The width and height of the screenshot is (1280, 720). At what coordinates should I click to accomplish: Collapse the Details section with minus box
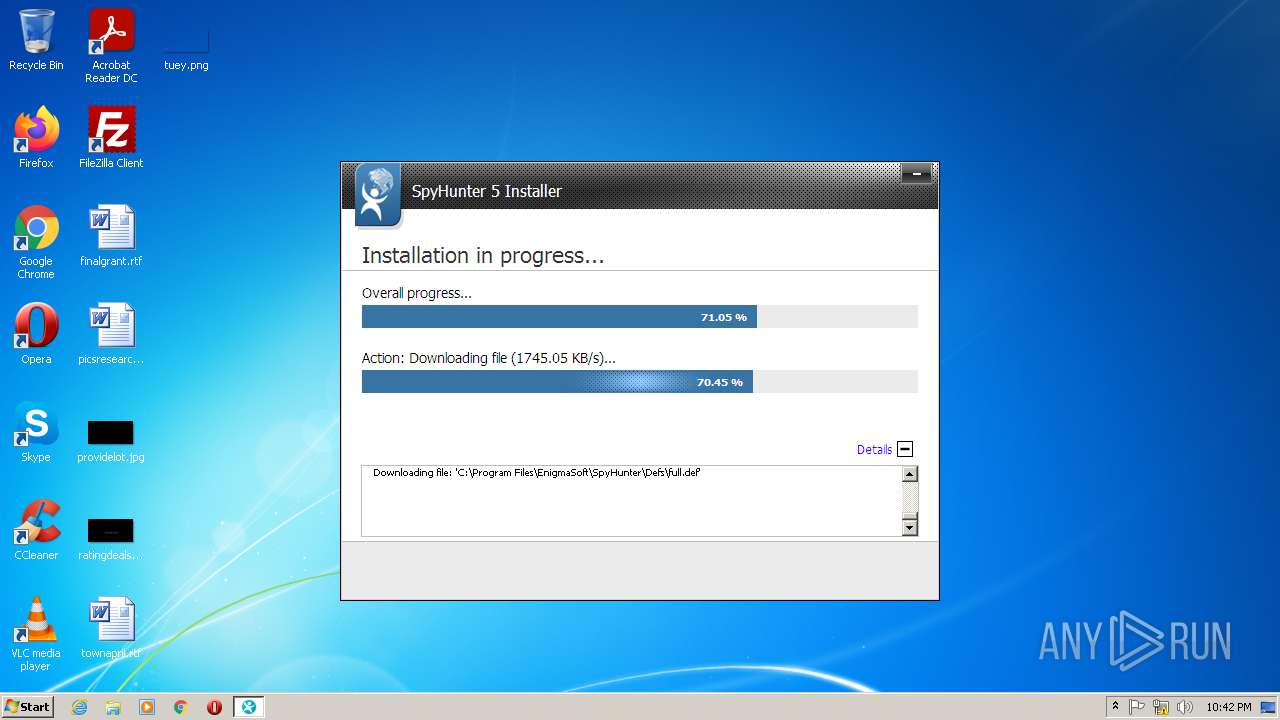(x=905, y=449)
